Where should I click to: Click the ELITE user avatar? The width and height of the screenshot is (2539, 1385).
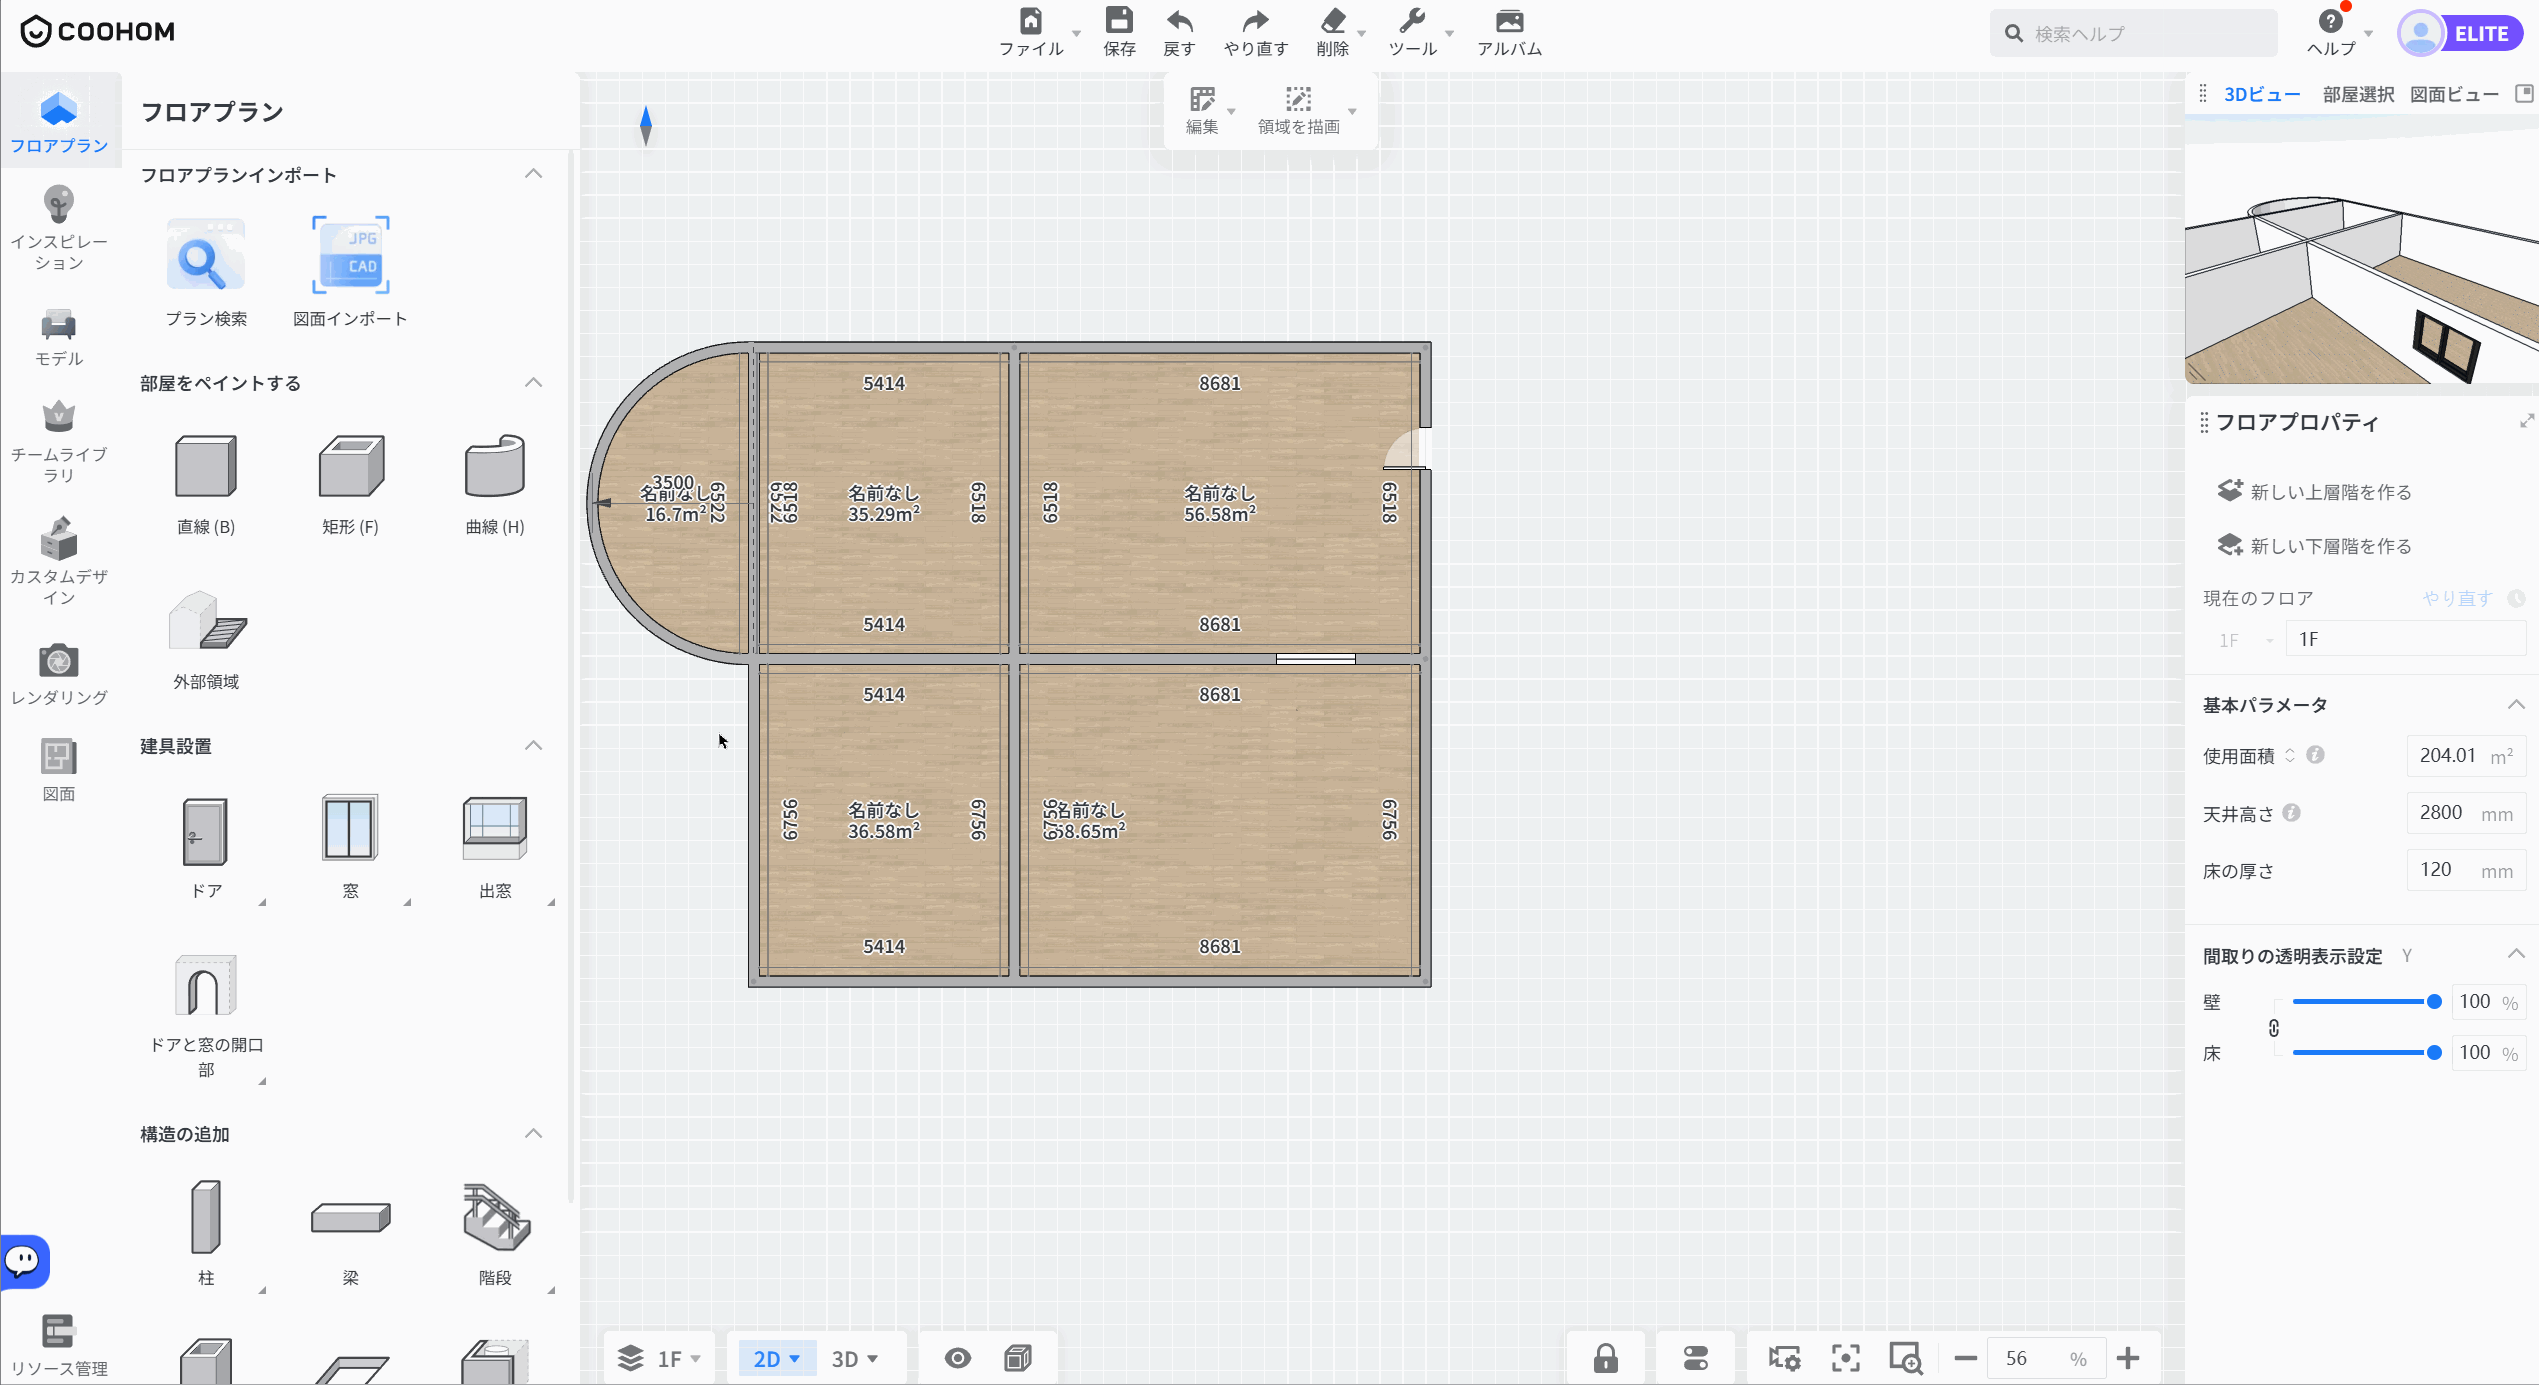pos(2420,34)
